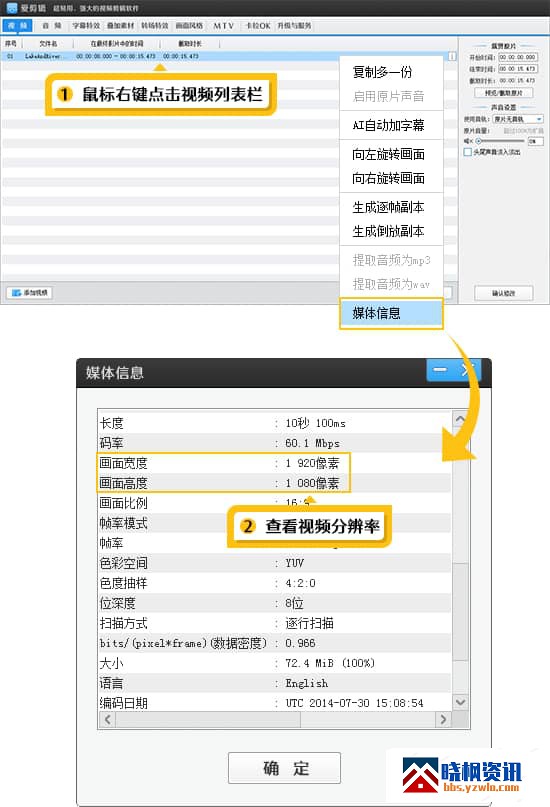Viewport: 550px width, 807px height.
Task: Click the 确认修改 button
Action: 503,293
